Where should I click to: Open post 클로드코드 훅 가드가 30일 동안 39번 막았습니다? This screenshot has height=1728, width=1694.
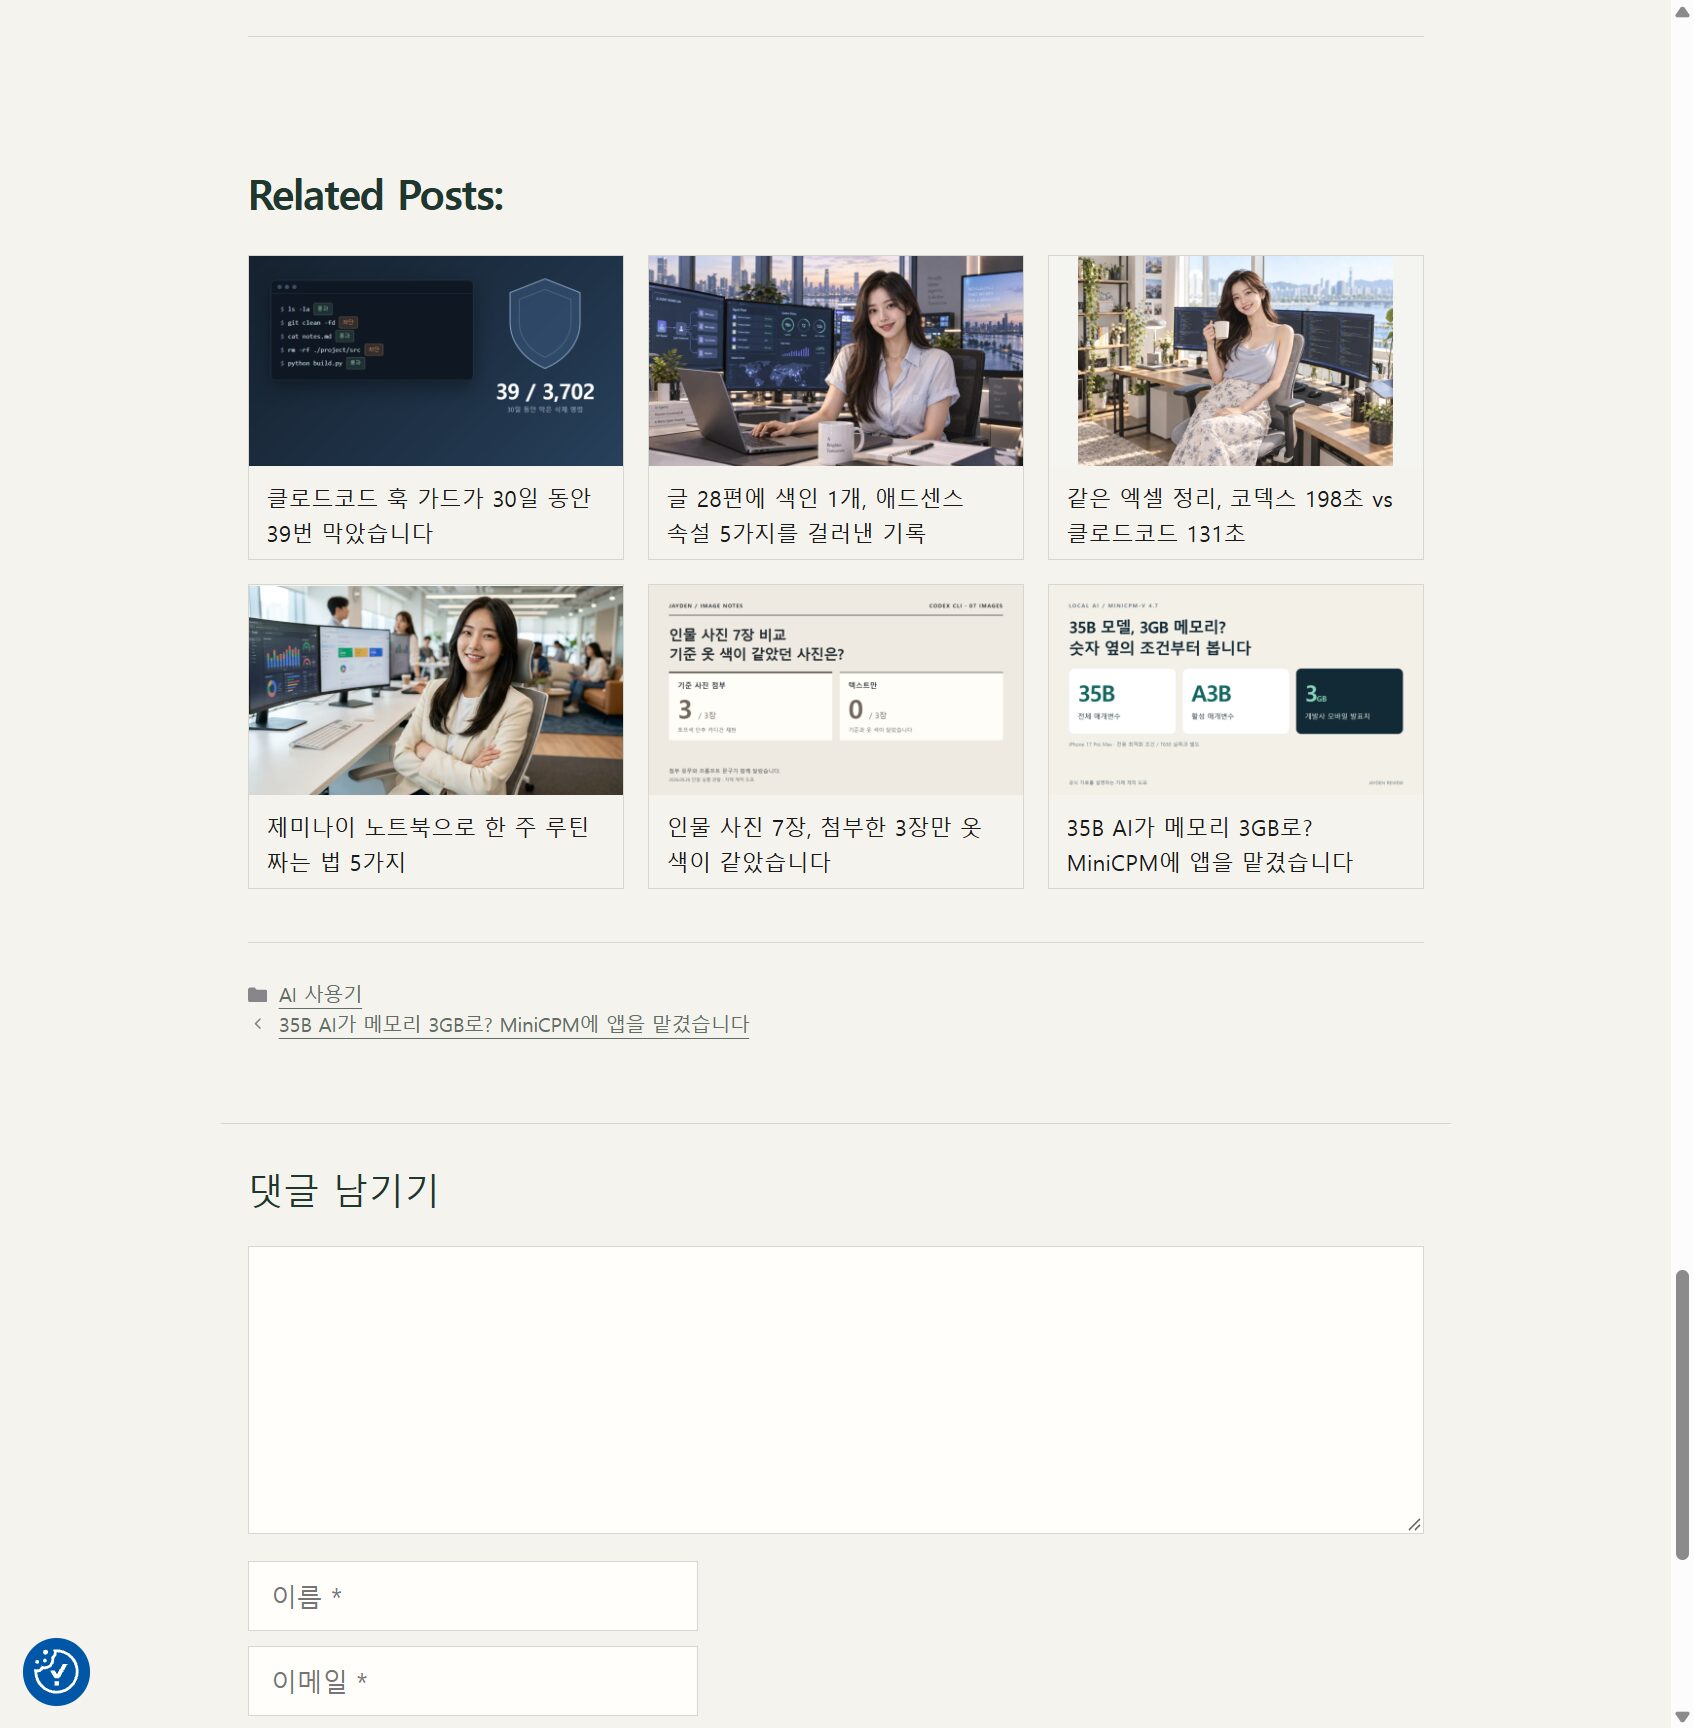[x=429, y=515]
